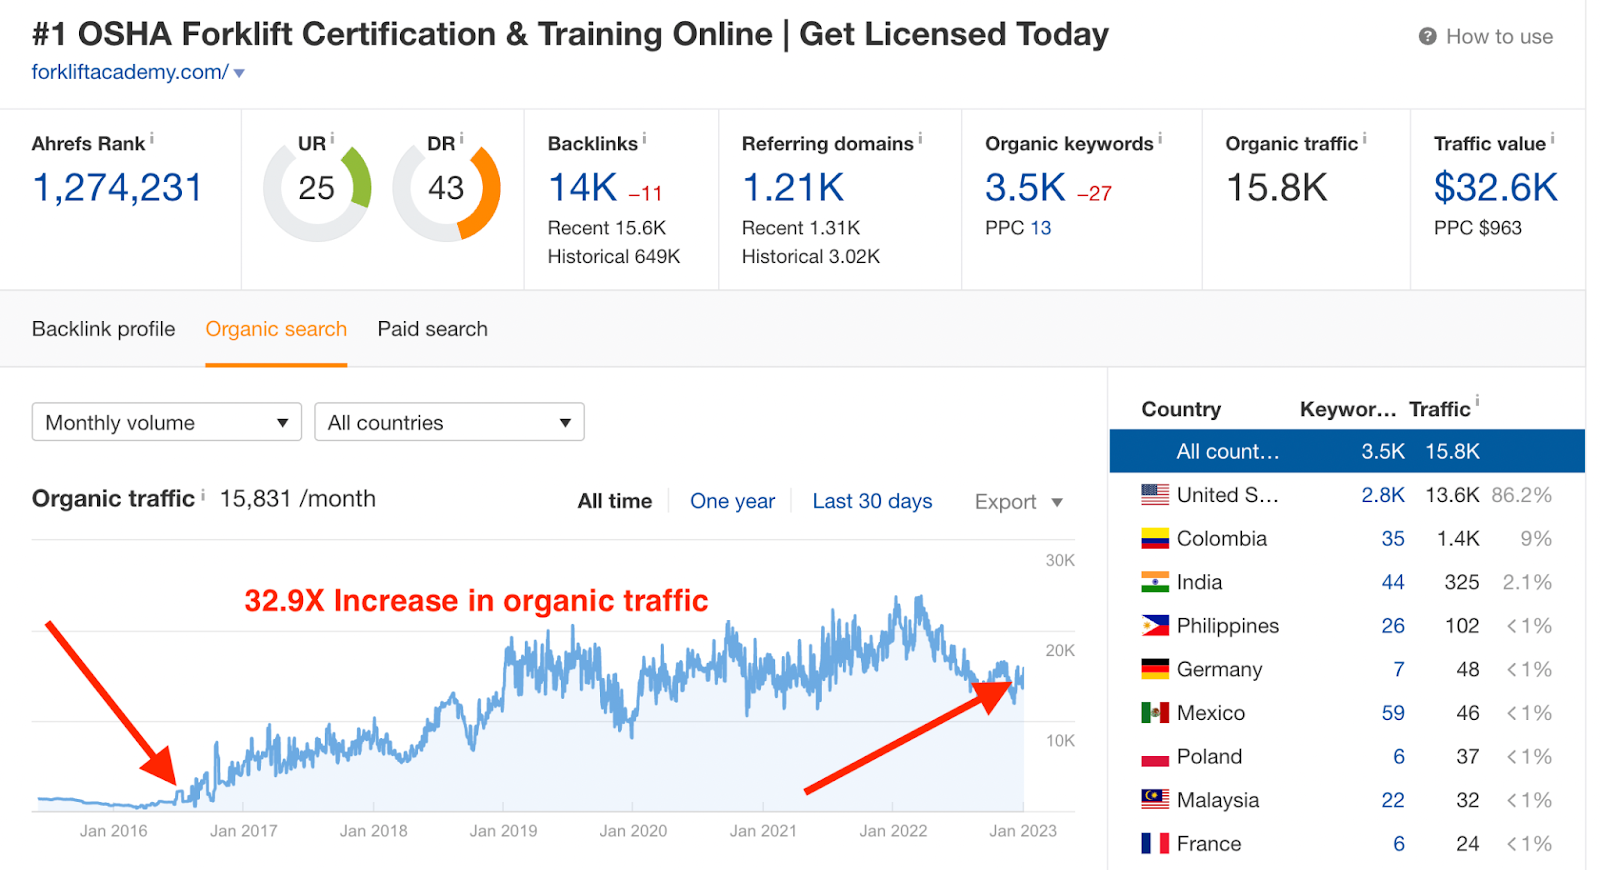
Task: Open the info tooltip beside Ahrefs Rank
Action: 152,138
